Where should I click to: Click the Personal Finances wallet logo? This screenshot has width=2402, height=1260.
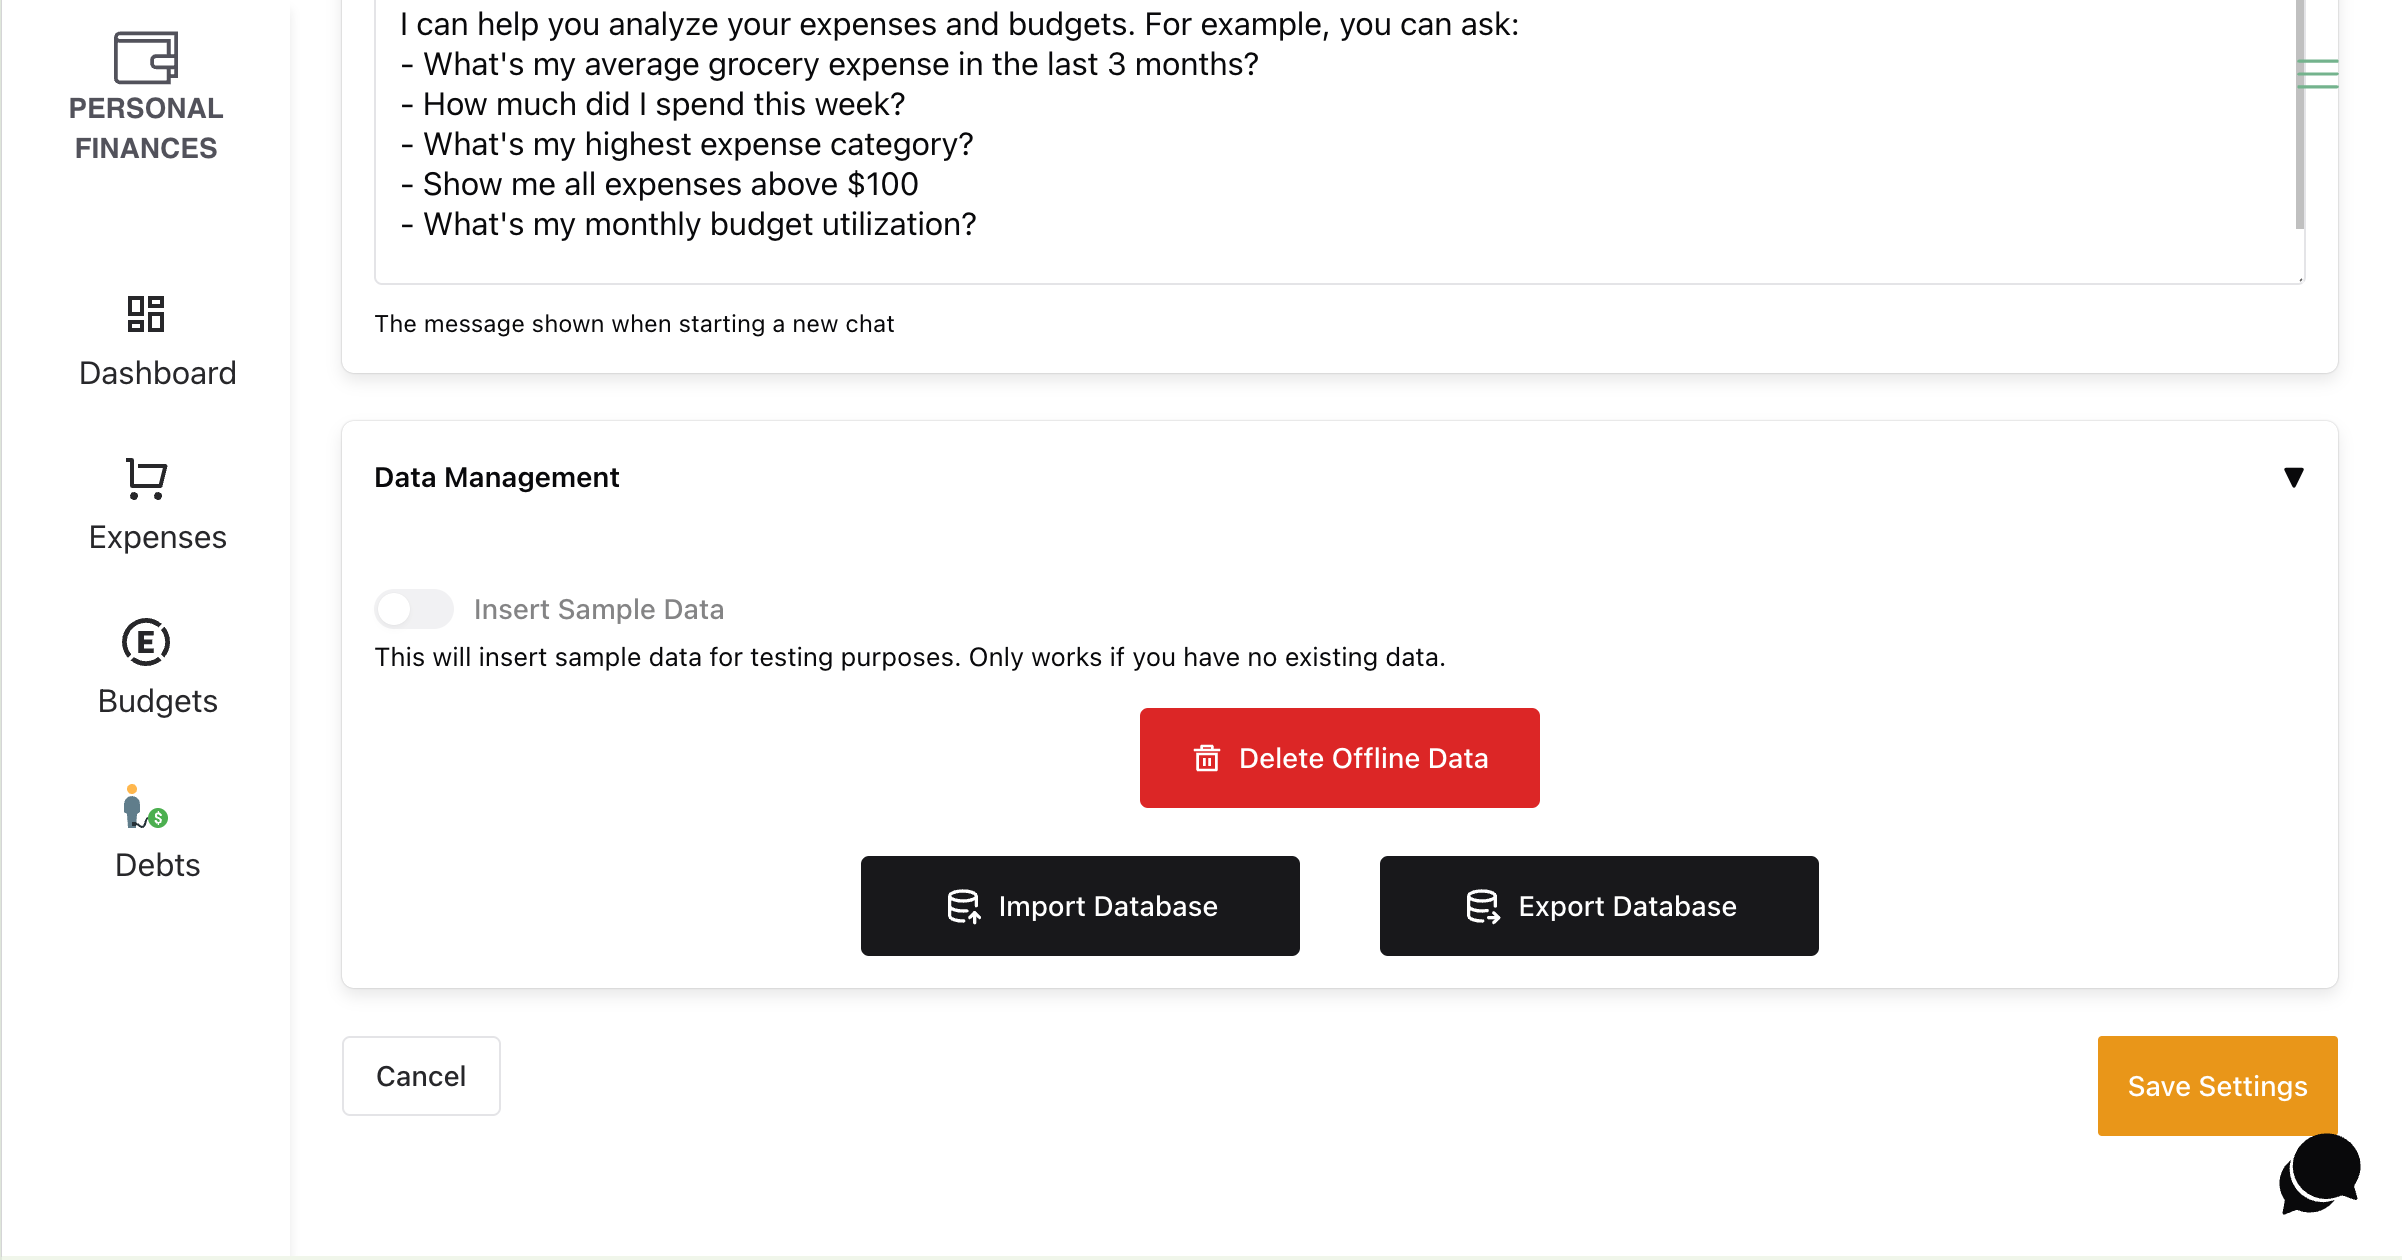146,57
